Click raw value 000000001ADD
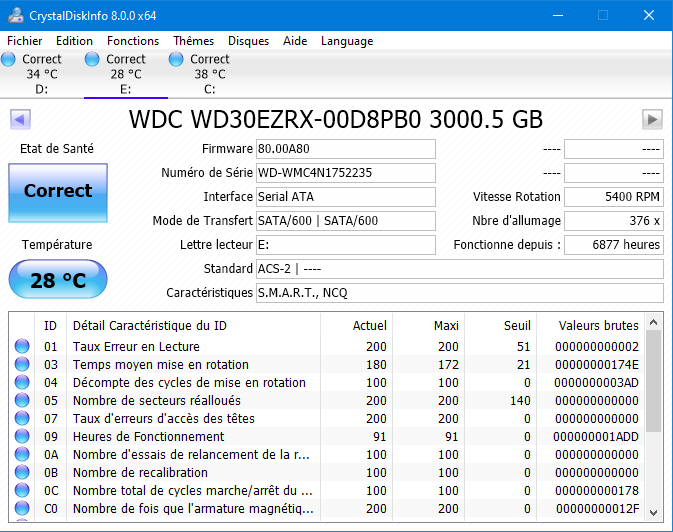 click(596, 436)
